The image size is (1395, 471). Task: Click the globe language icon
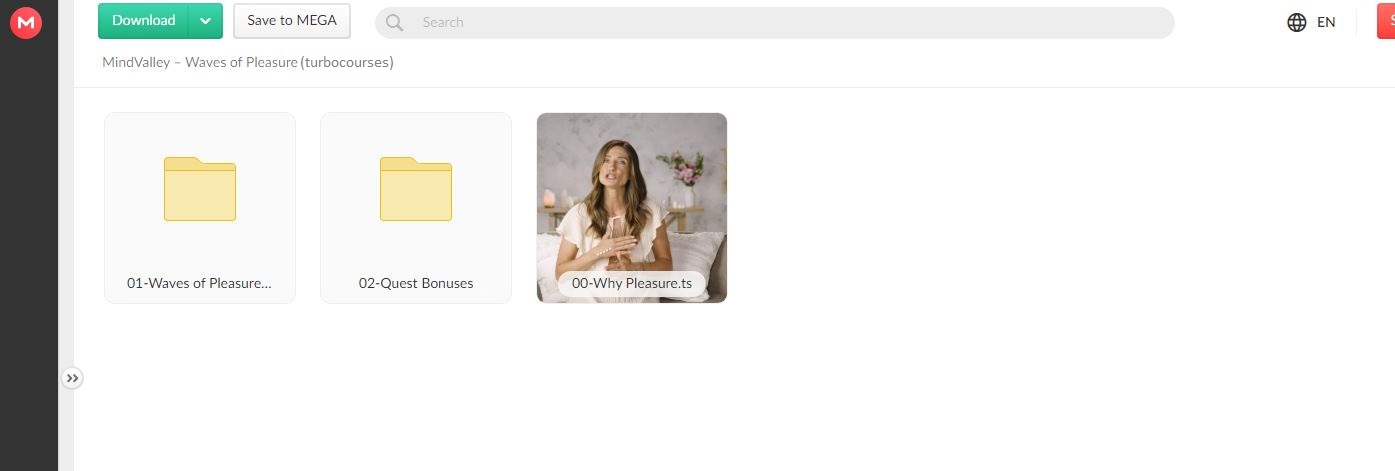point(1297,22)
